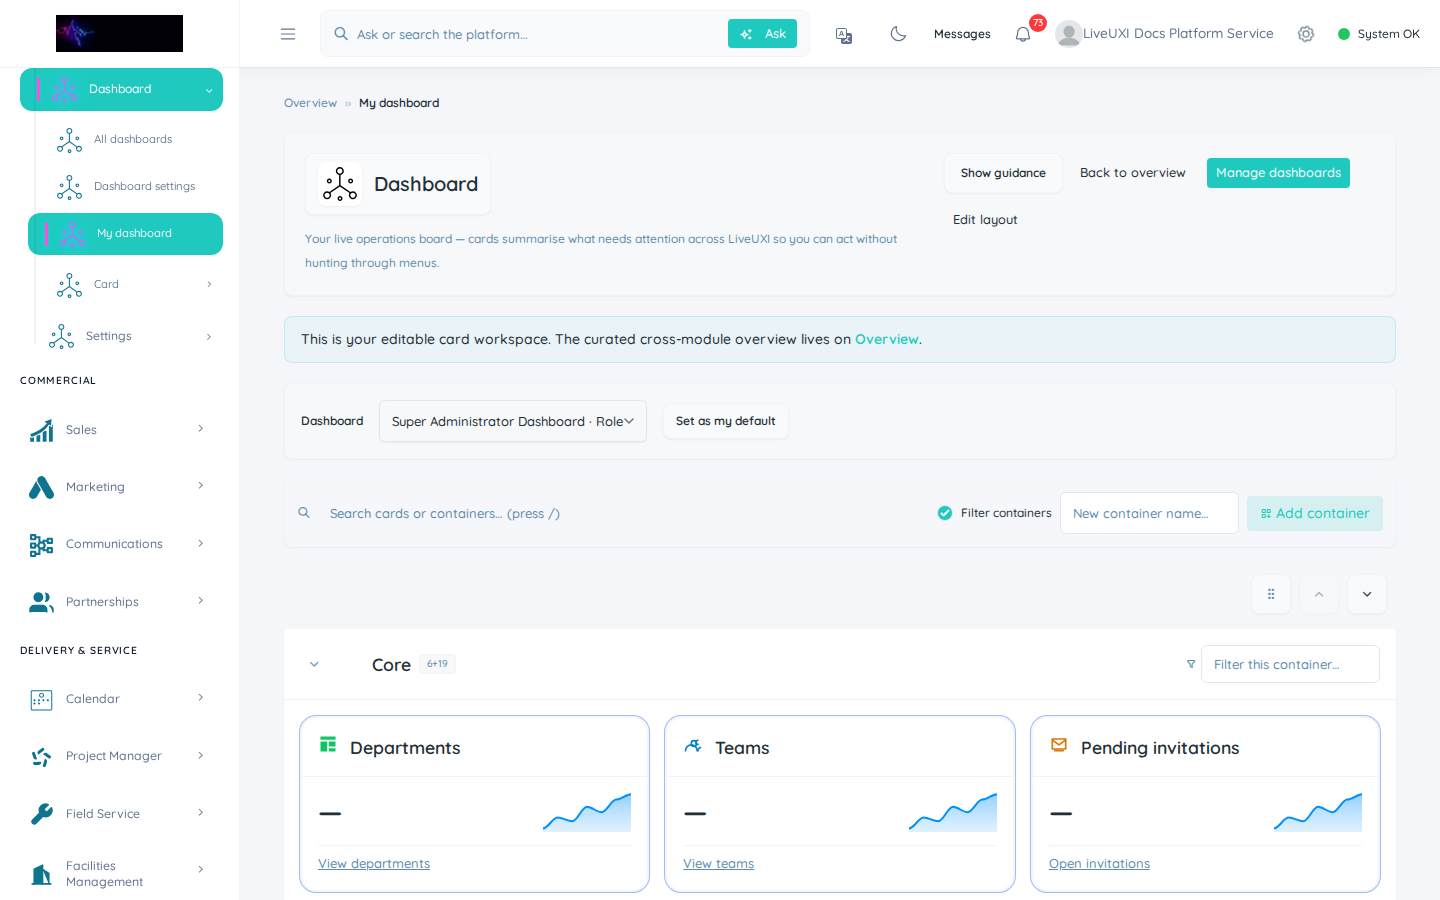This screenshot has width=1440, height=900.
Task: Click the user avatar icon
Action: tap(1068, 34)
